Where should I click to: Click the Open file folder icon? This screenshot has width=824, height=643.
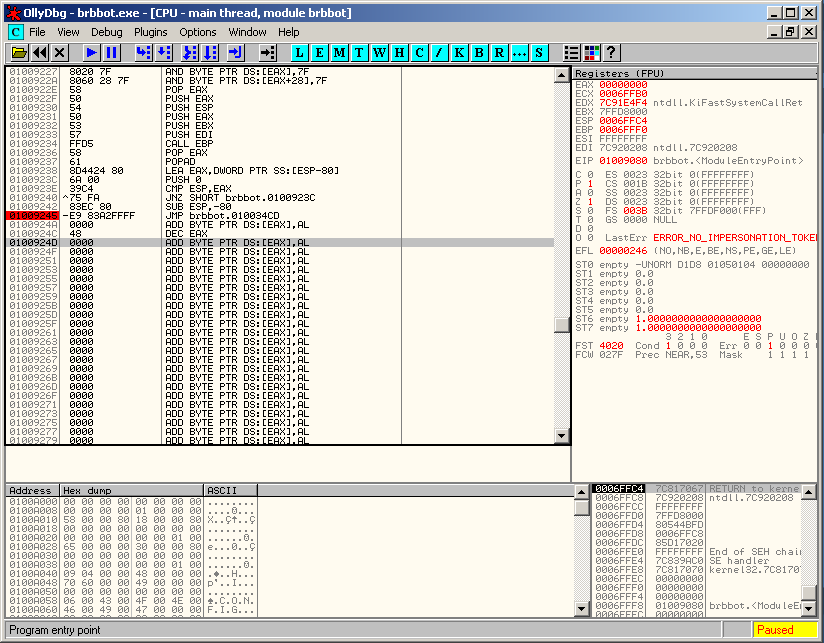19,52
